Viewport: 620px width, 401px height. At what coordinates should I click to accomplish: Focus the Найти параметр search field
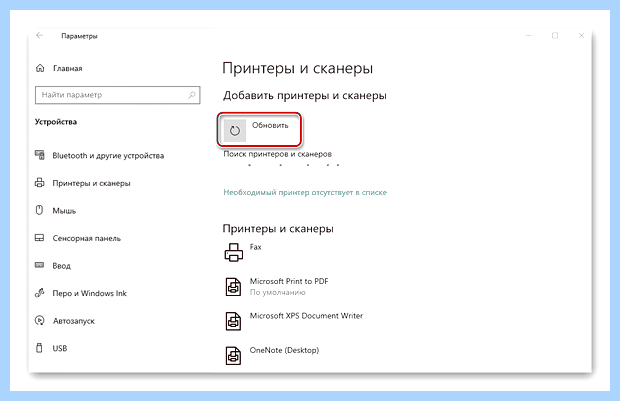tap(117, 95)
